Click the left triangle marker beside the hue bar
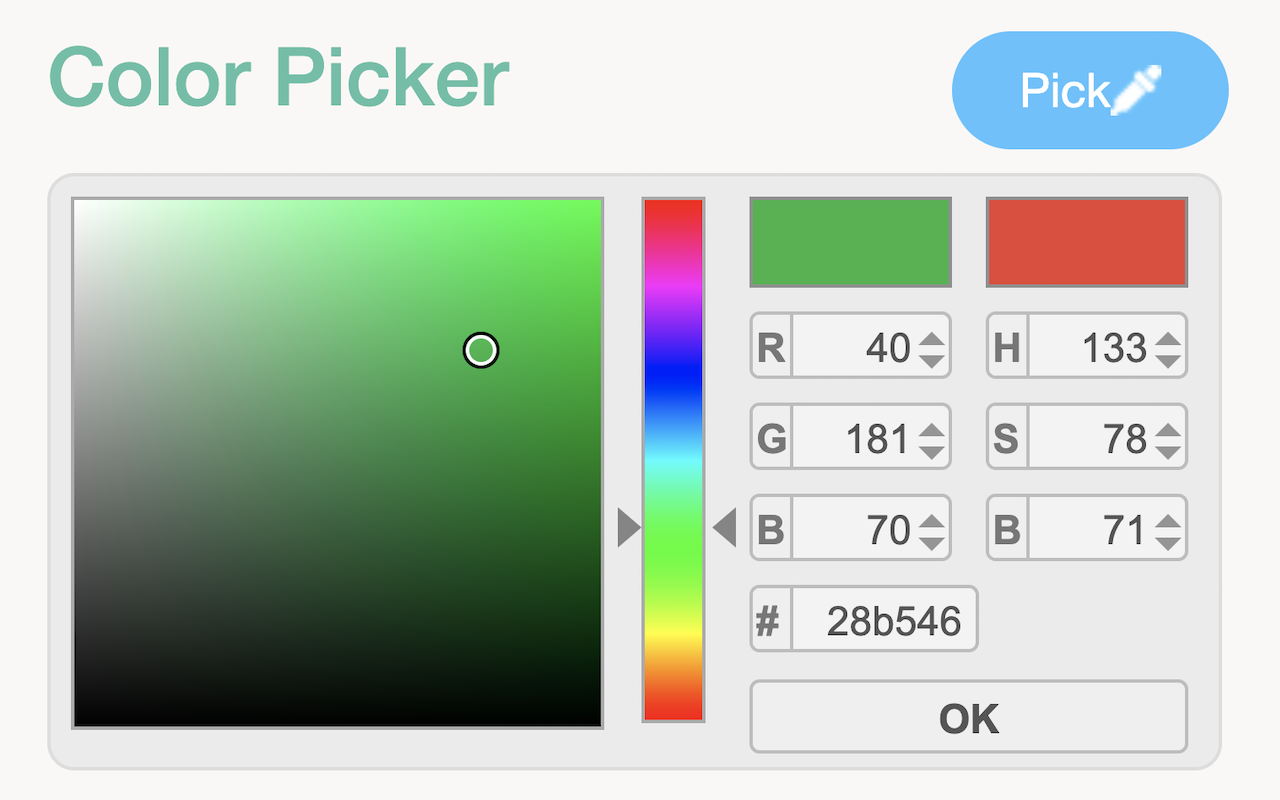Image resolution: width=1280 pixels, height=800 pixels. pyautogui.click(x=628, y=527)
